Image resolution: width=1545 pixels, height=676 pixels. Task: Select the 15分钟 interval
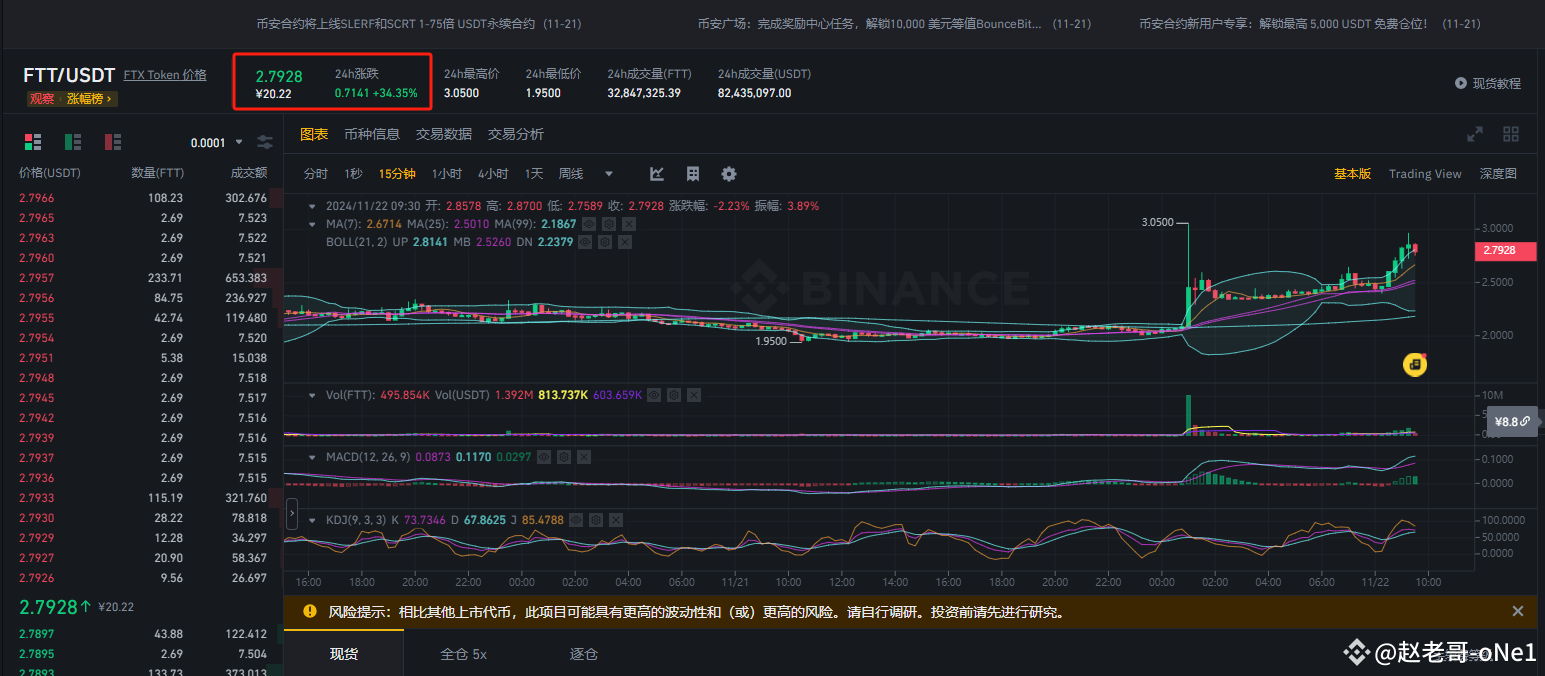click(397, 174)
